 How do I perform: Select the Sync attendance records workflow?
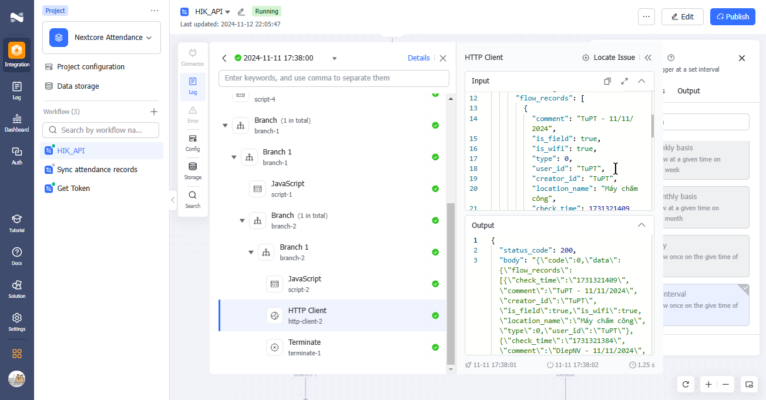coord(97,169)
